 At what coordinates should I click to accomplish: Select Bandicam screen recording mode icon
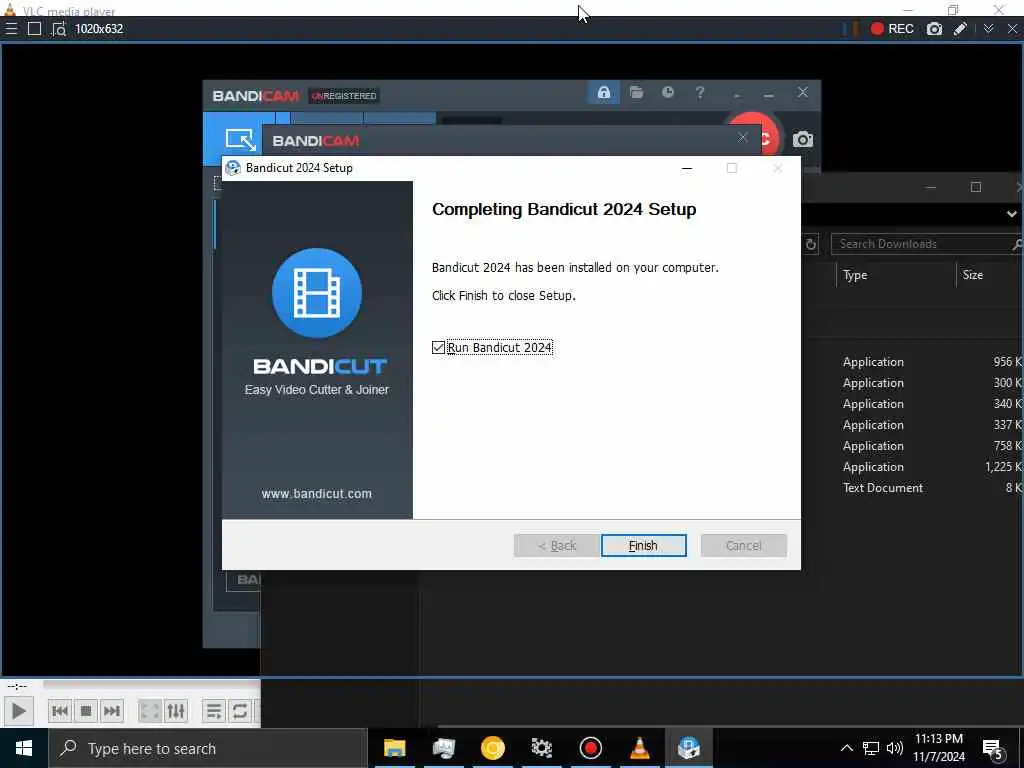point(240,140)
